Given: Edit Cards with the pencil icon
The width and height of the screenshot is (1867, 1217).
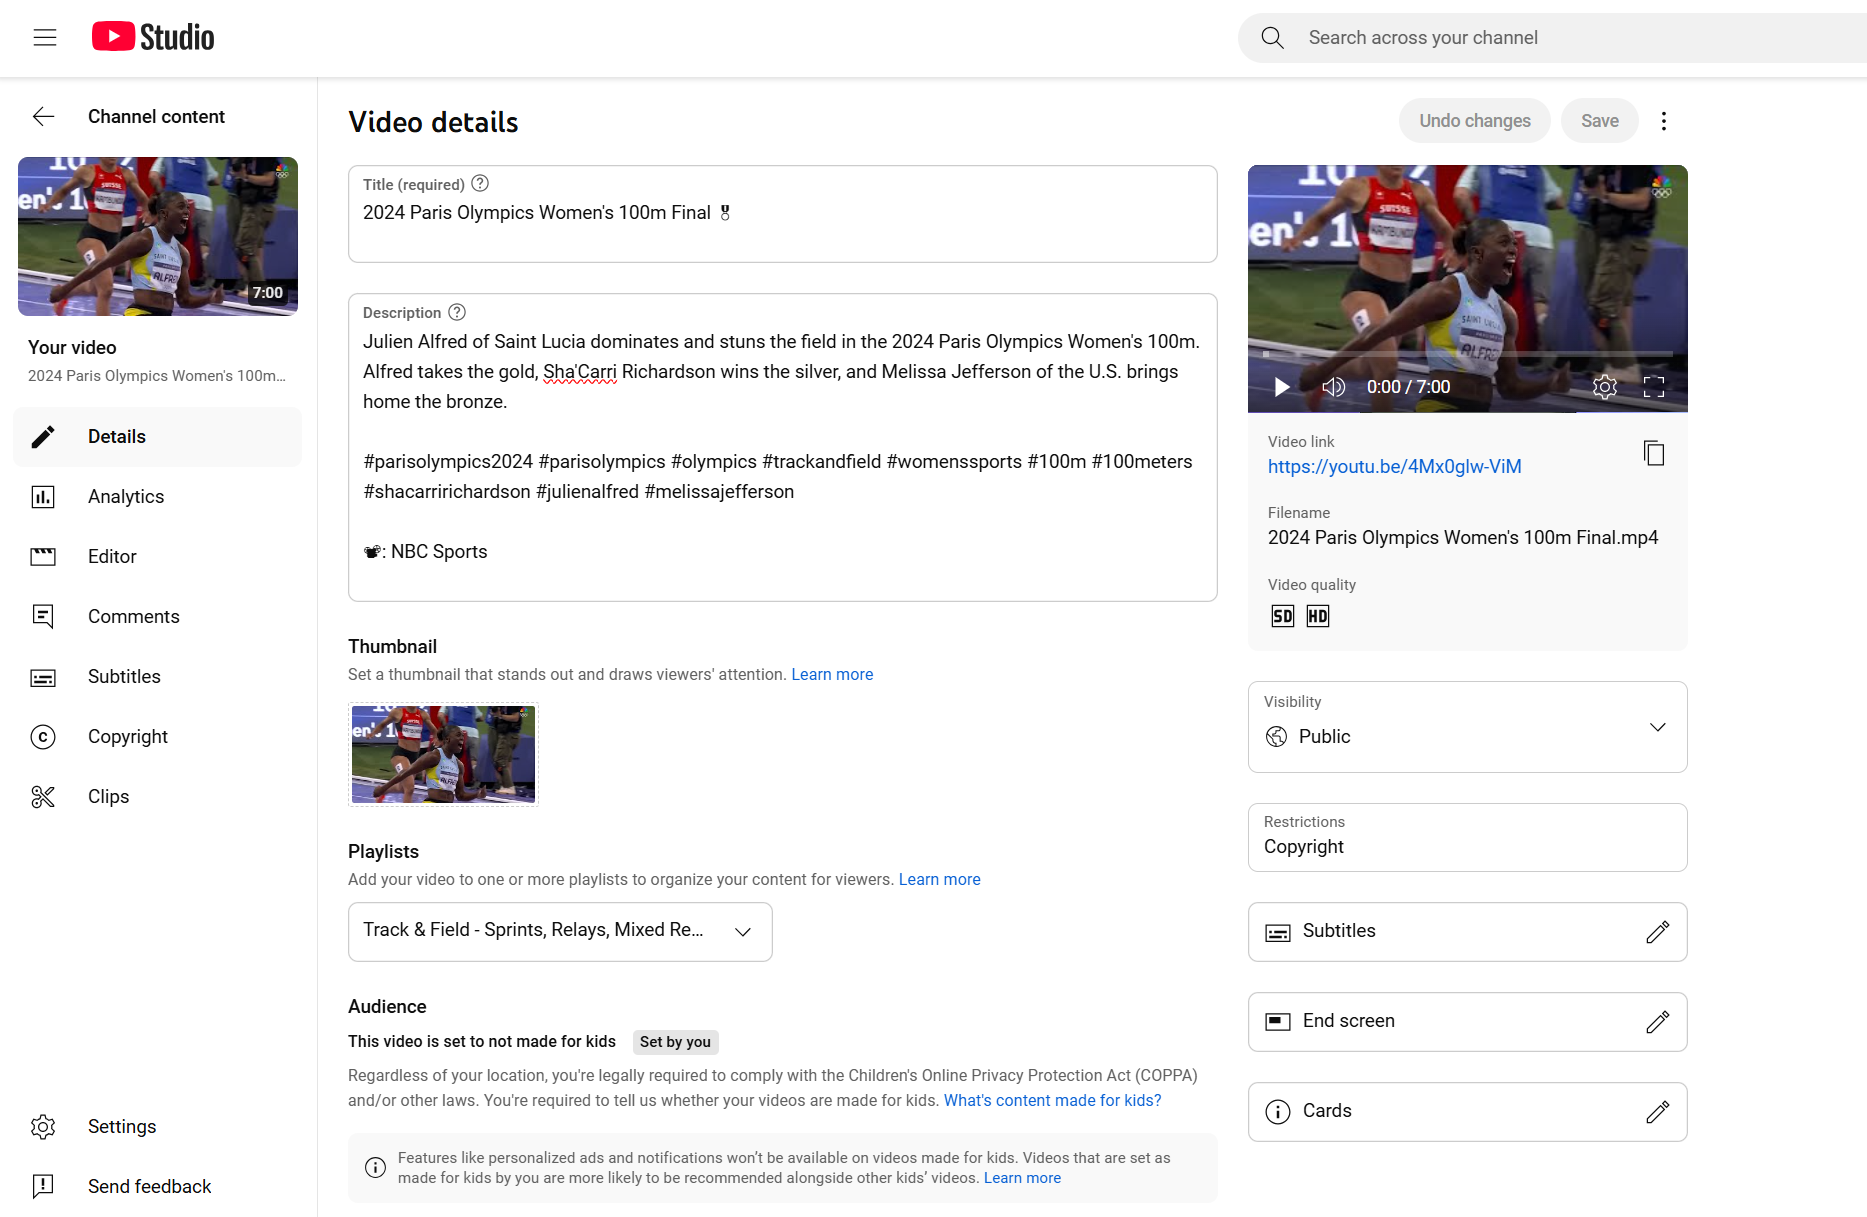Looking at the screenshot, I should tap(1657, 1112).
